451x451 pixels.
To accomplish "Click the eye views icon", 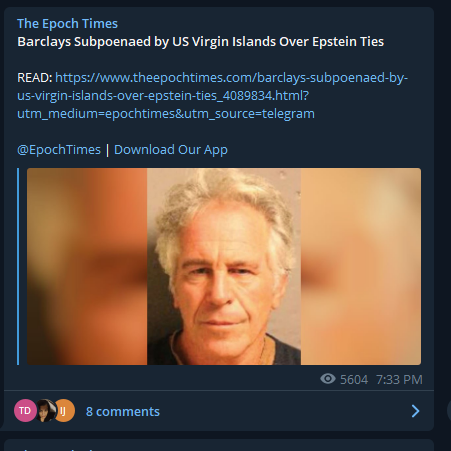I will click(328, 379).
